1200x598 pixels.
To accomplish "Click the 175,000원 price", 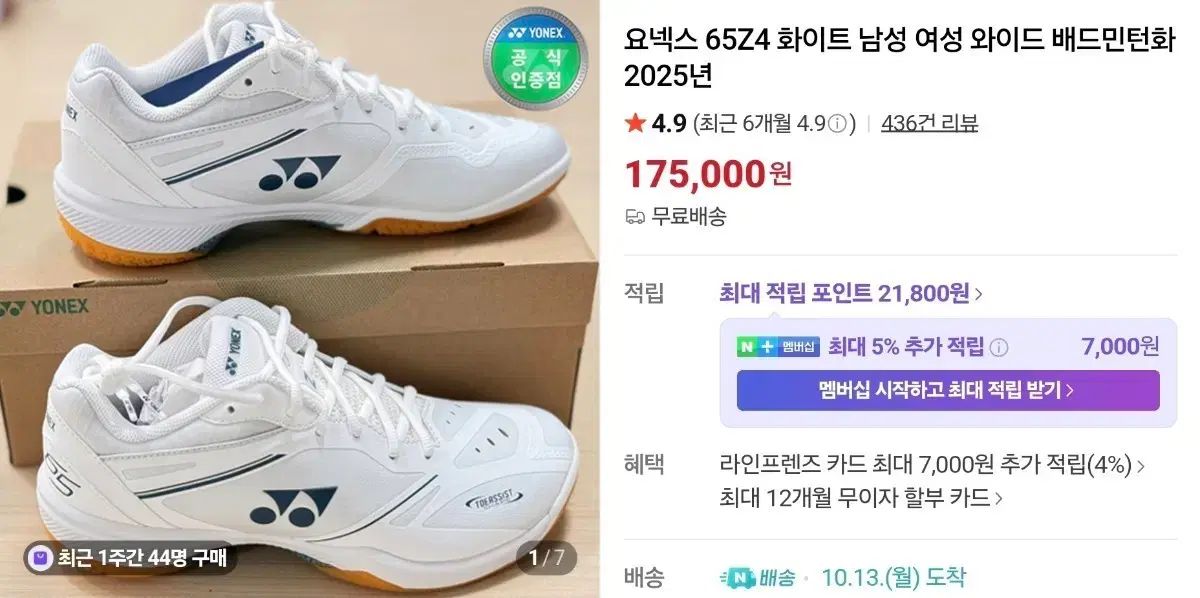I will pos(708,174).
